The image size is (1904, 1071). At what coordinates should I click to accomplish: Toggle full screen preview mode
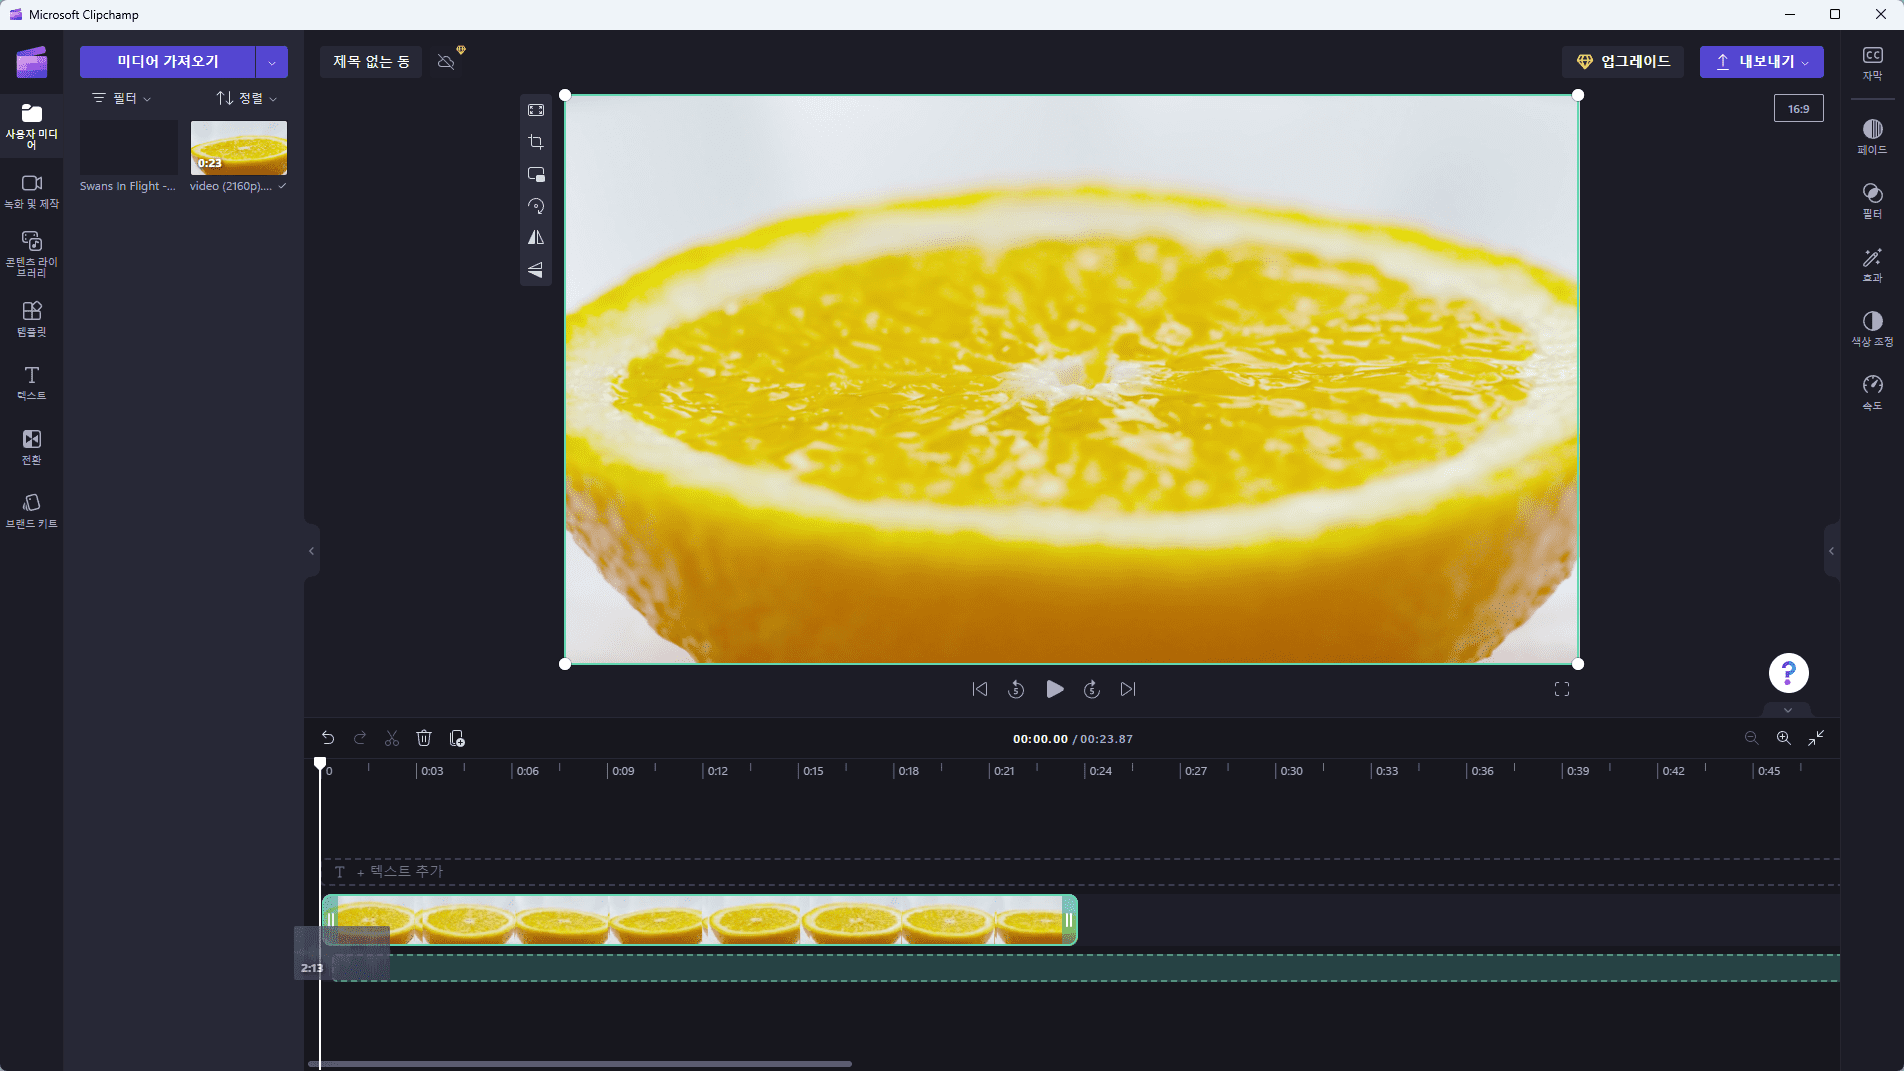[x=1561, y=688]
